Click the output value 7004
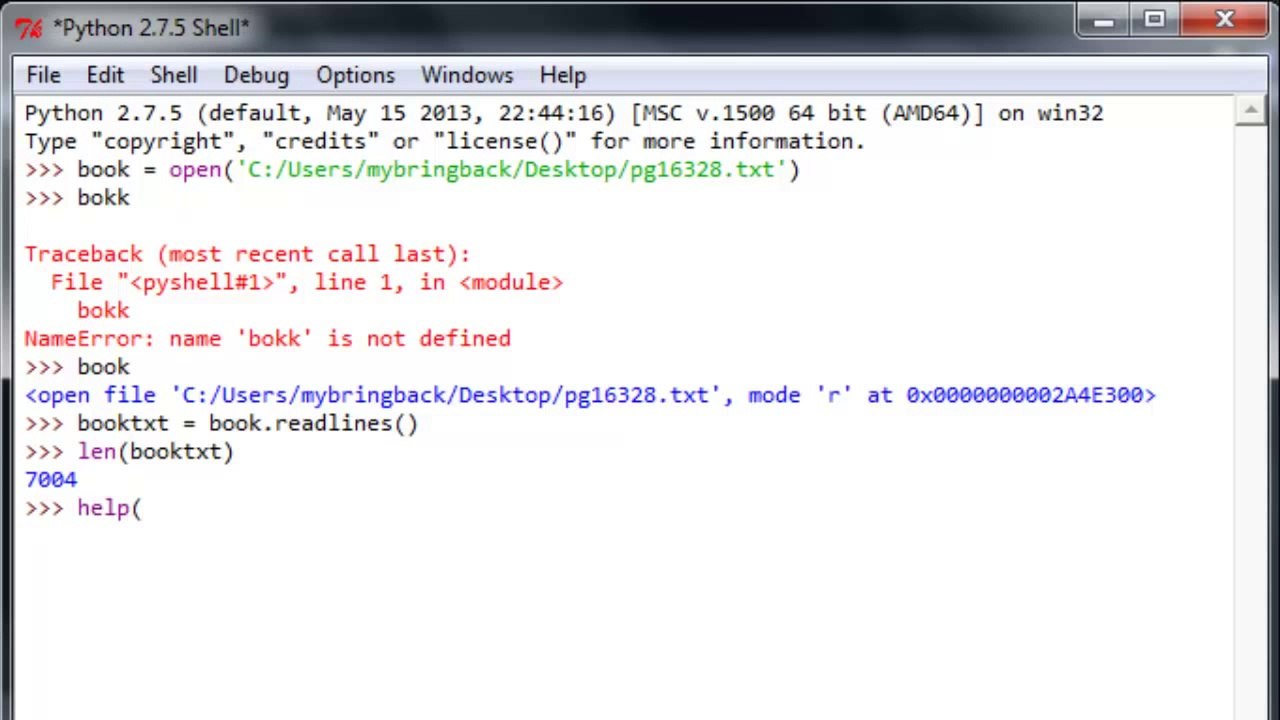The width and height of the screenshot is (1280, 720). click(50, 479)
